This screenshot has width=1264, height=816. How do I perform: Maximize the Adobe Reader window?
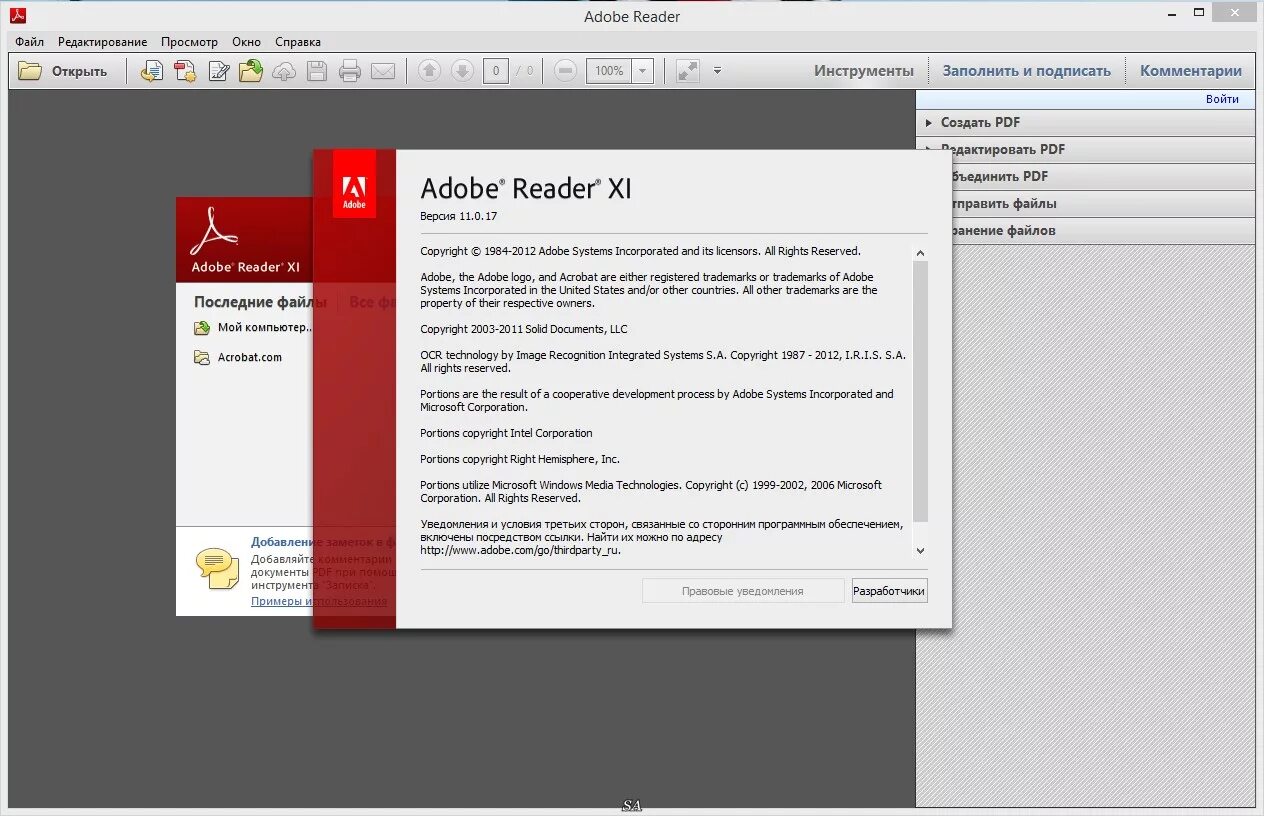click(x=1200, y=13)
